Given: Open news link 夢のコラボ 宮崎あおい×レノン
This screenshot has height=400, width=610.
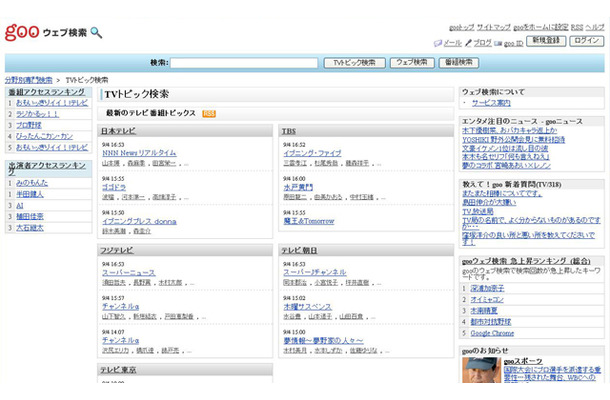Looking at the screenshot, I should click(x=507, y=165).
